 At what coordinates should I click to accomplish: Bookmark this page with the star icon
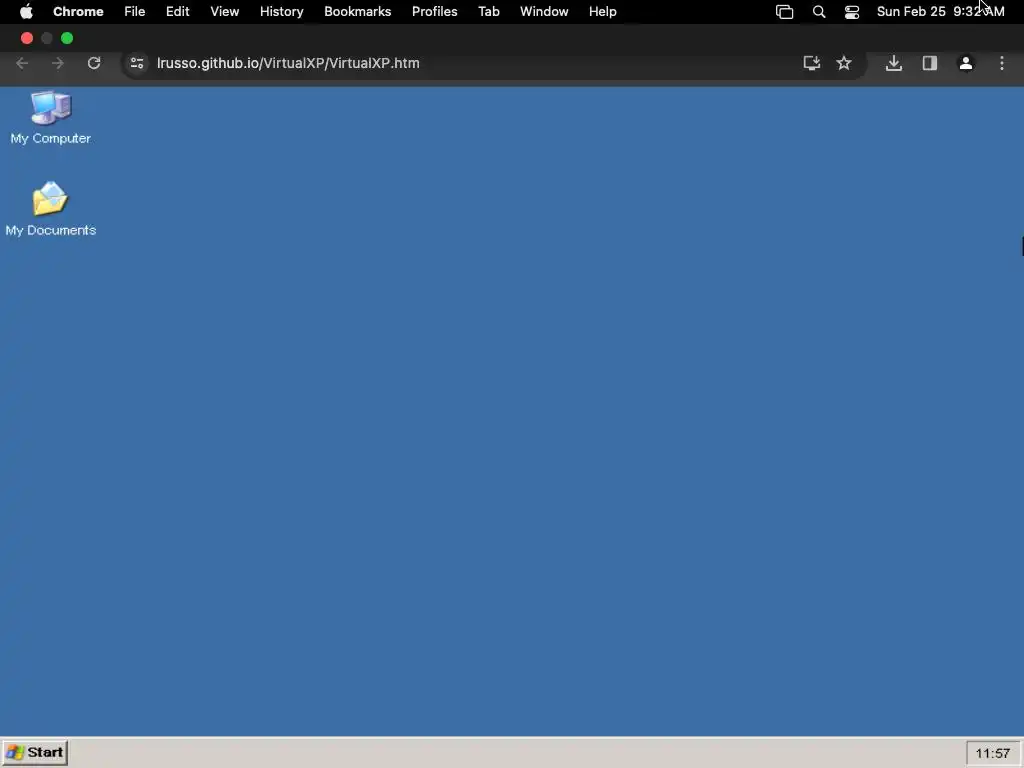coord(844,63)
